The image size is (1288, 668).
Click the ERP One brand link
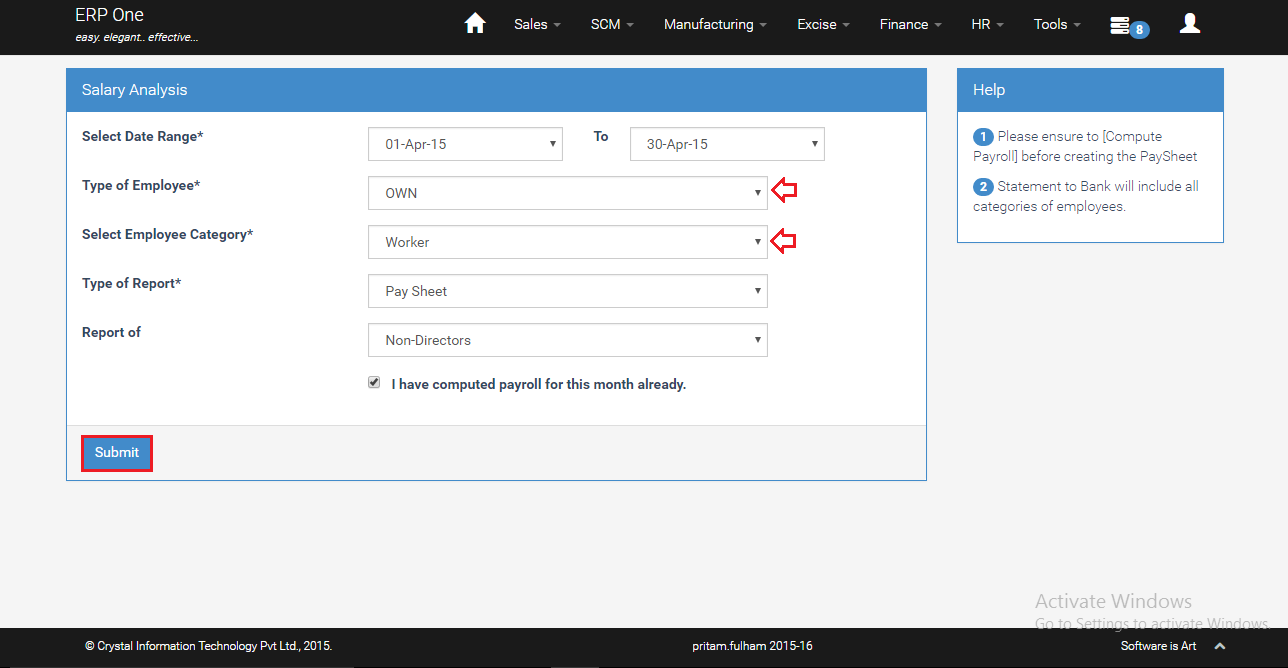[110, 15]
